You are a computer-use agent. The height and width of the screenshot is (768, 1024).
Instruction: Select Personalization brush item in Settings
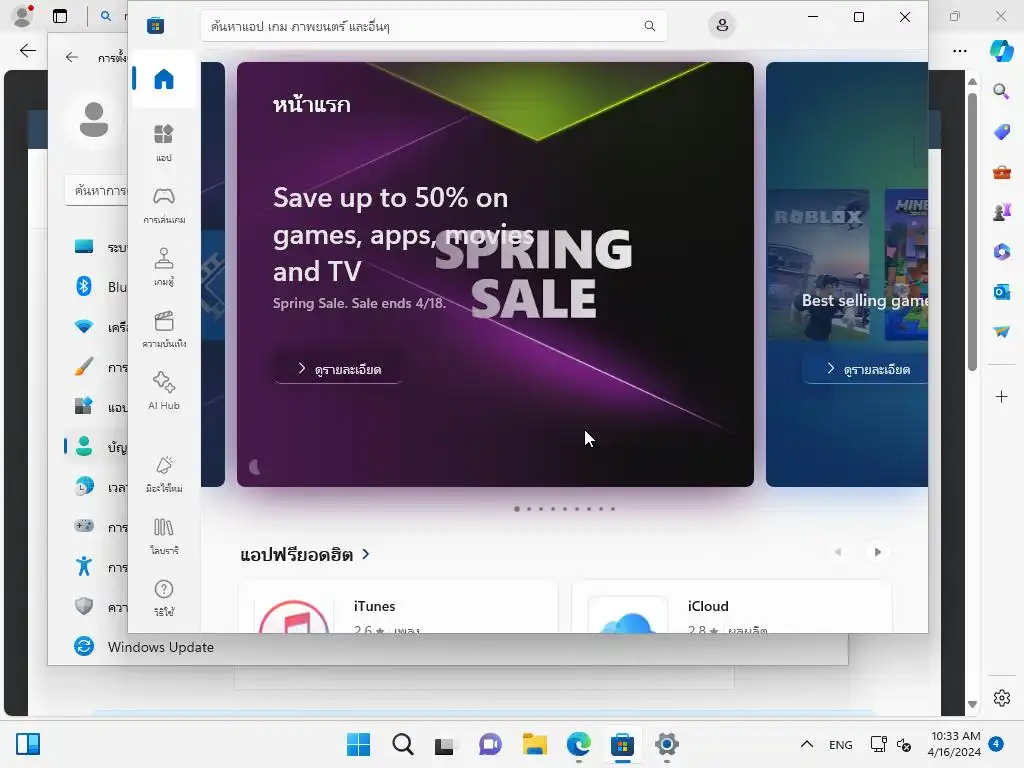point(96,367)
